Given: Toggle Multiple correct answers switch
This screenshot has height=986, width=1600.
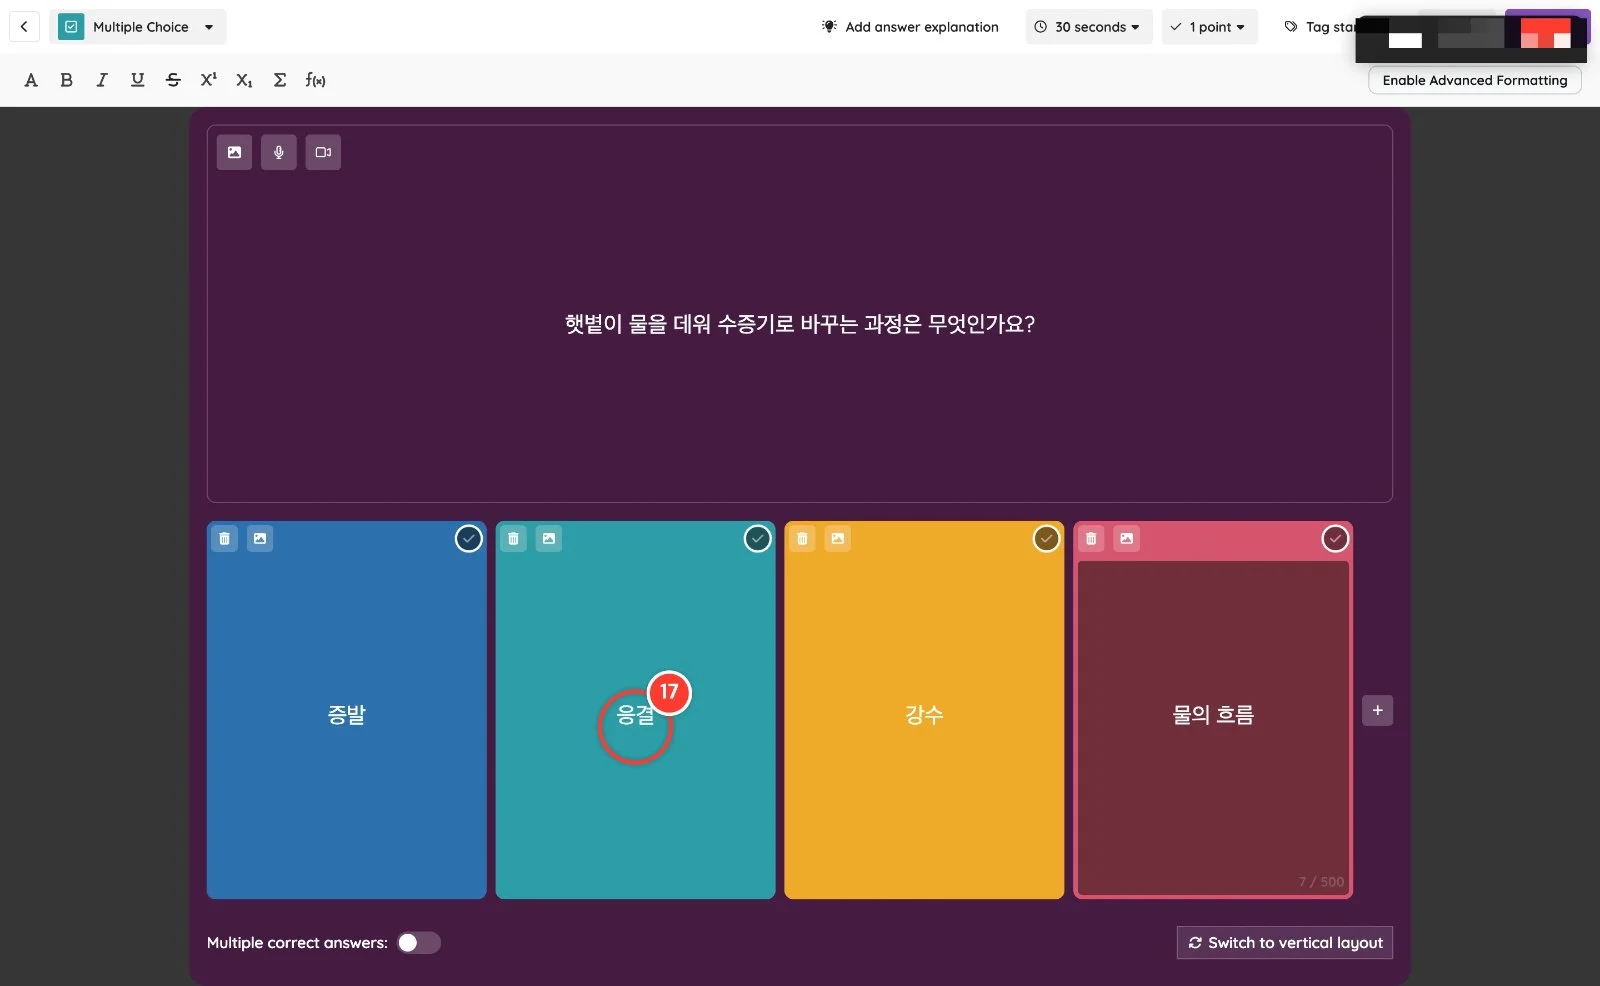Looking at the screenshot, I should (419, 943).
